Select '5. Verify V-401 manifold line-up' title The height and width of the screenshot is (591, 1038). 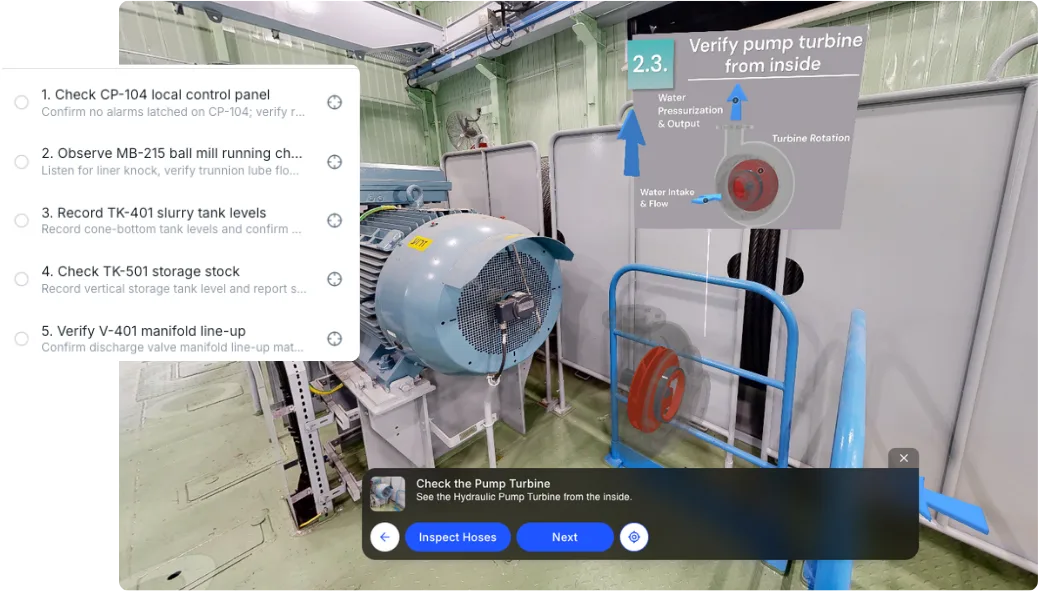coord(144,331)
